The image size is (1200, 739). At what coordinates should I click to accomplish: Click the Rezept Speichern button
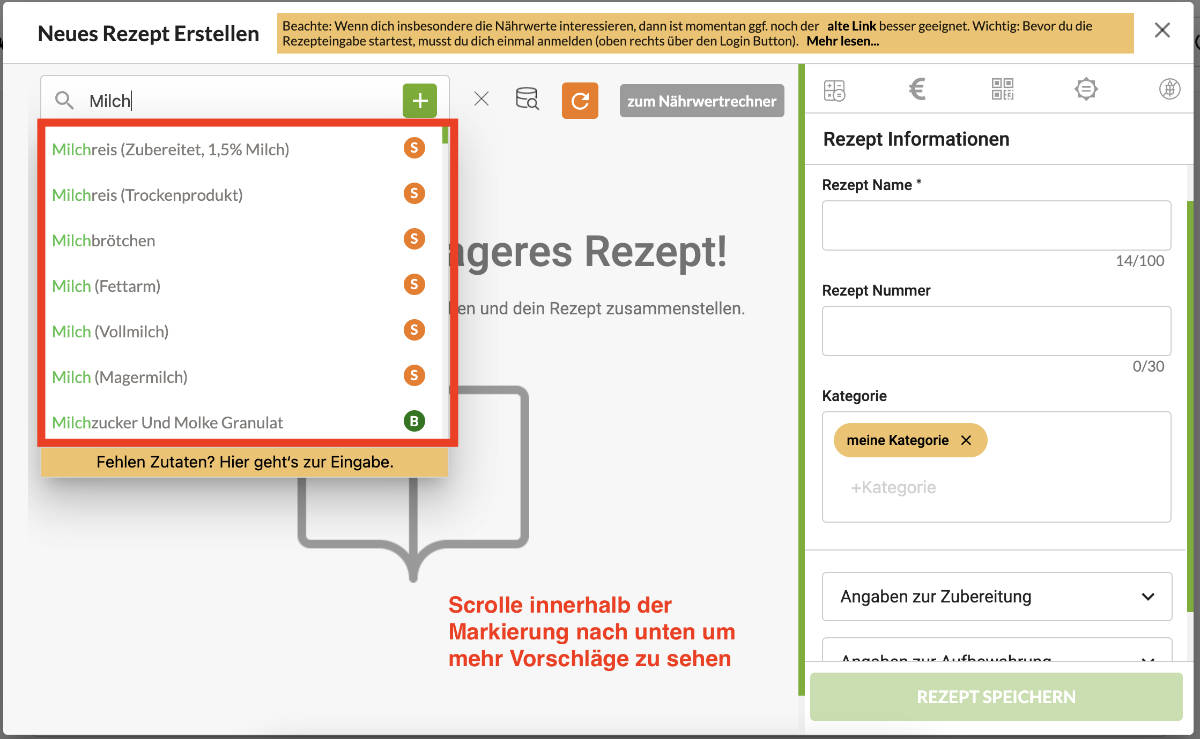(x=996, y=697)
